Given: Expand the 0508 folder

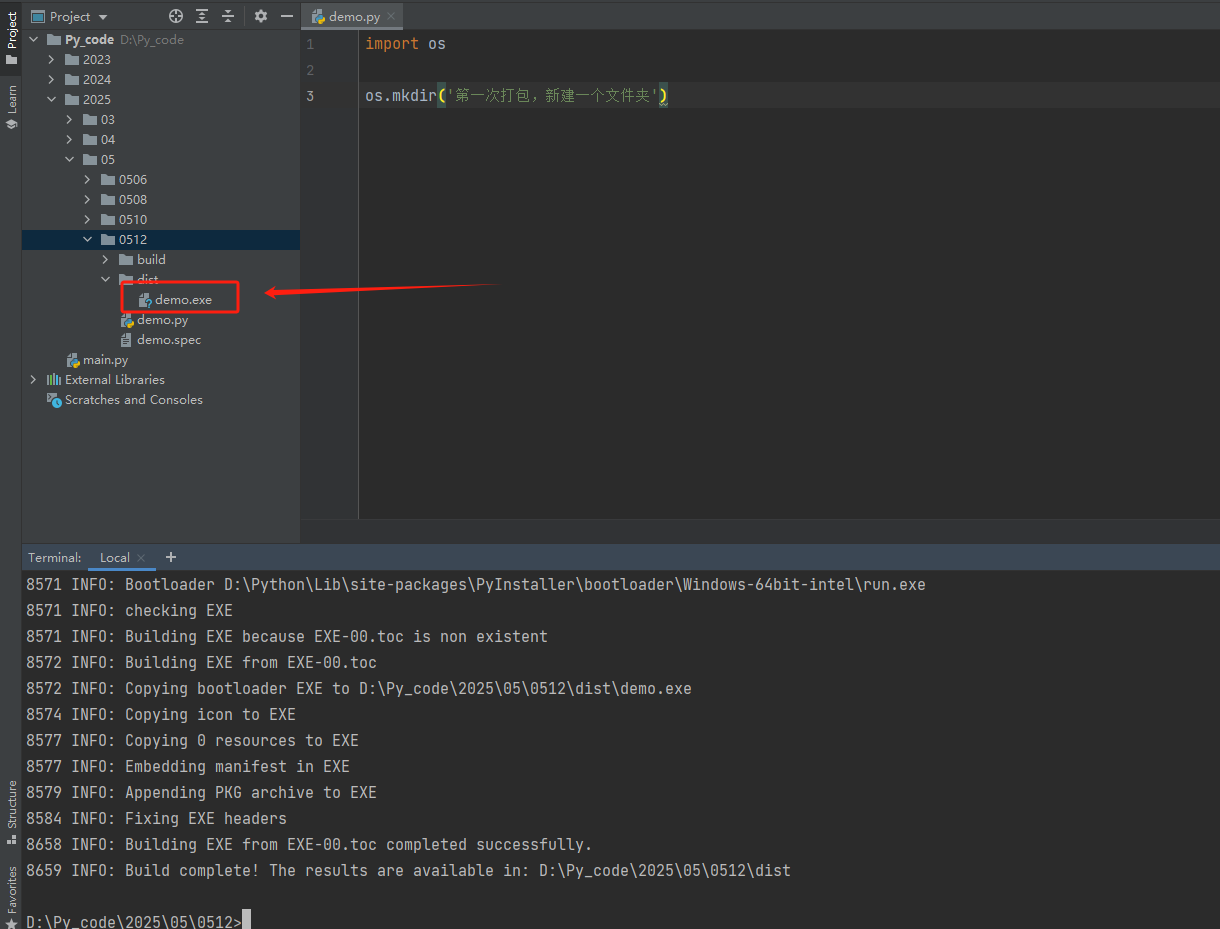Looking at the screenshot, I should [87, 200].
